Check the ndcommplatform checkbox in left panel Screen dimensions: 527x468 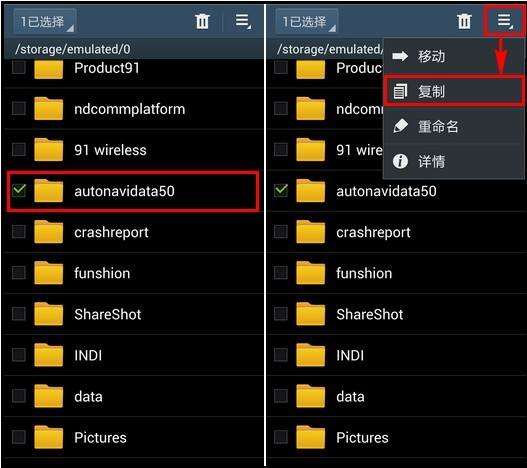(x=19, y=109)
